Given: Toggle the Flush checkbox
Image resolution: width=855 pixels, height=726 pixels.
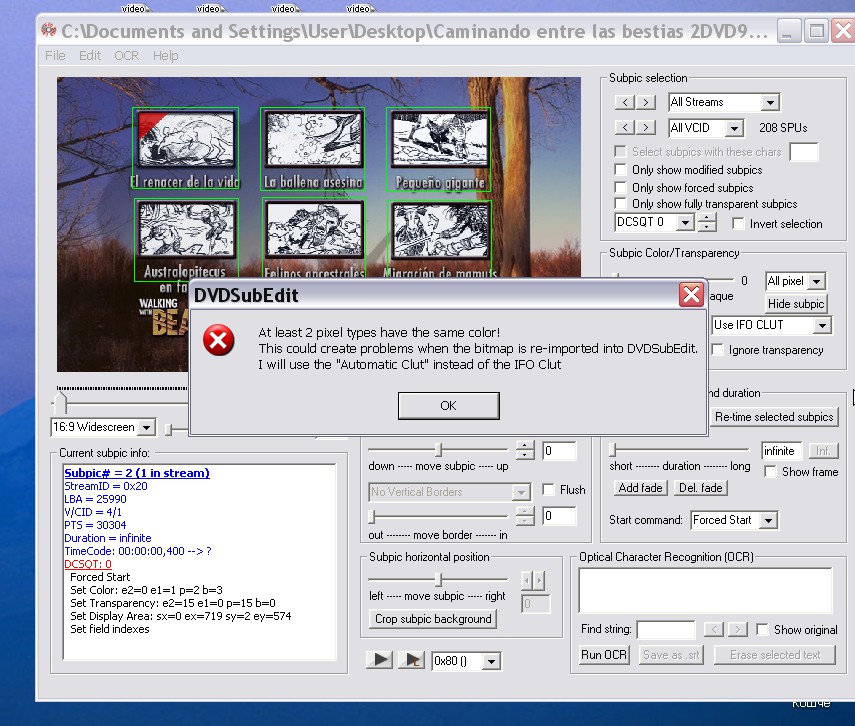Looking at the screenshot, I should click(x=548, y=489).
